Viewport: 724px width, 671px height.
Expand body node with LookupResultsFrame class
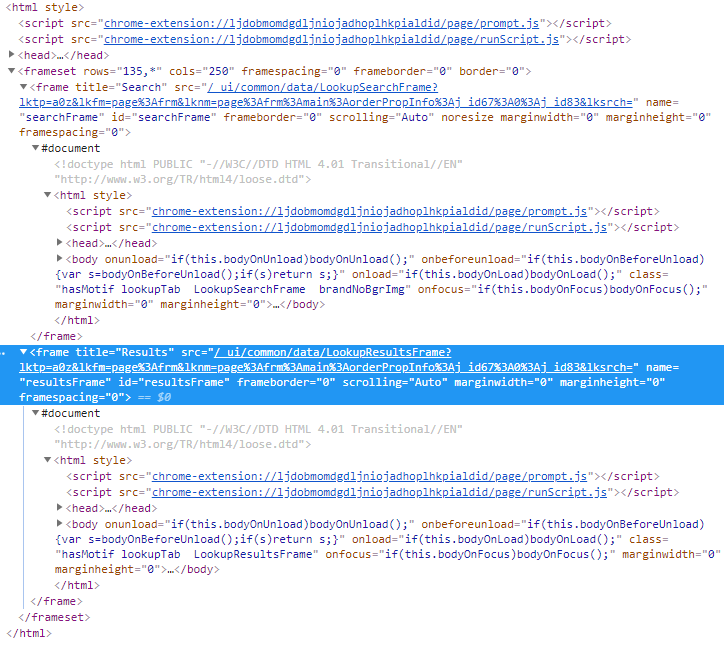click(59, 523)
